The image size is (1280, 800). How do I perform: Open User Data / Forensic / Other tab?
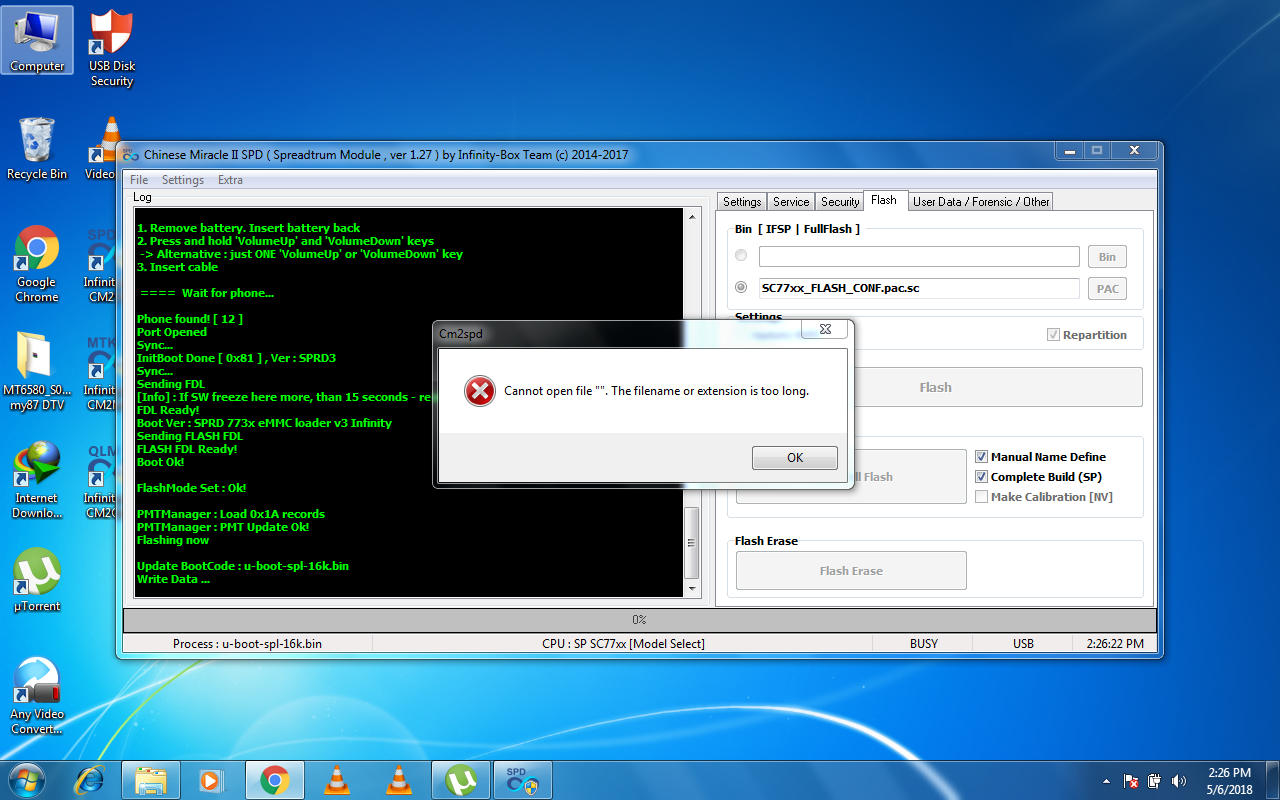point(981,201)
